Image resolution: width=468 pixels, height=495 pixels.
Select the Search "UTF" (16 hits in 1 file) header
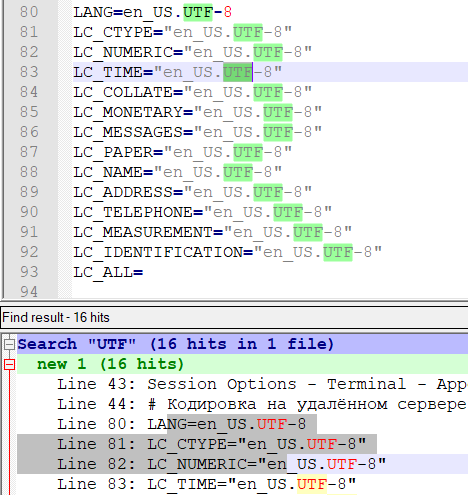pyautogui.click(x=242, y=344)
